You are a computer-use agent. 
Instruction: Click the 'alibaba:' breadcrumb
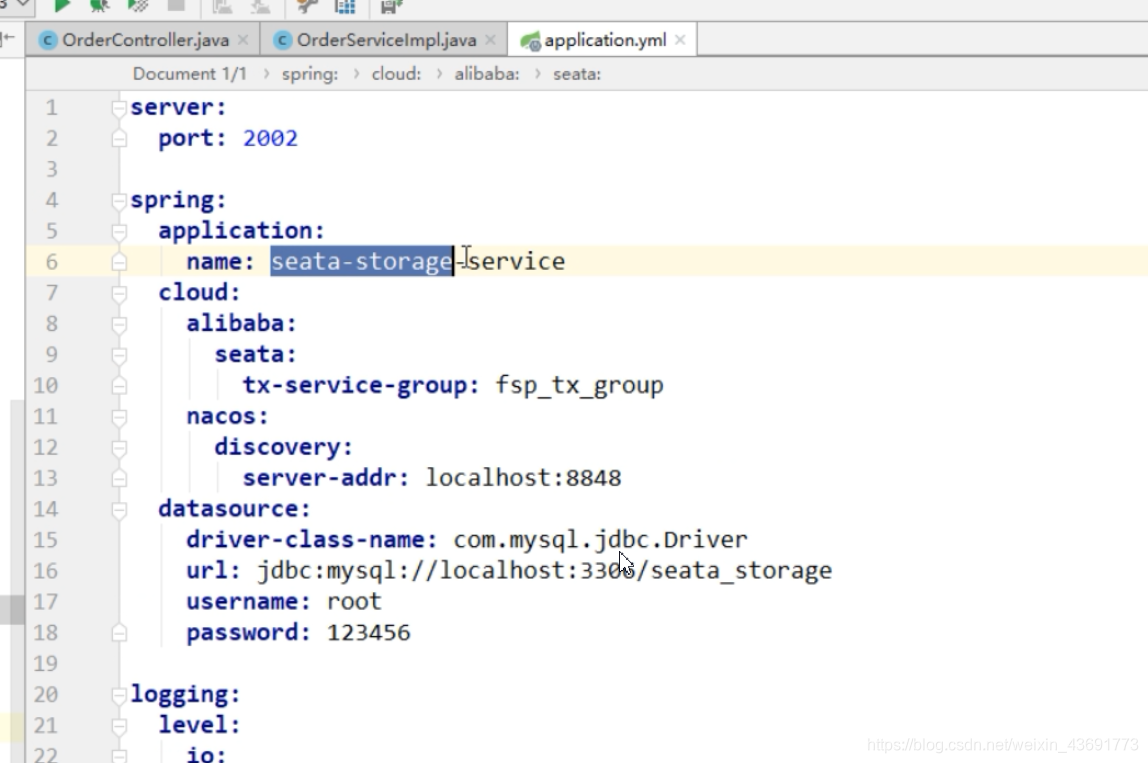pos(487,74)
